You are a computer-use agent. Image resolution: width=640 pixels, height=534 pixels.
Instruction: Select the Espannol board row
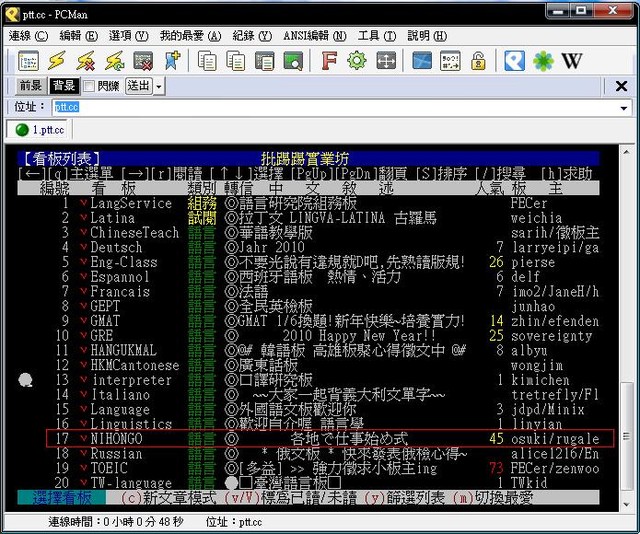(x=308, y=277)
